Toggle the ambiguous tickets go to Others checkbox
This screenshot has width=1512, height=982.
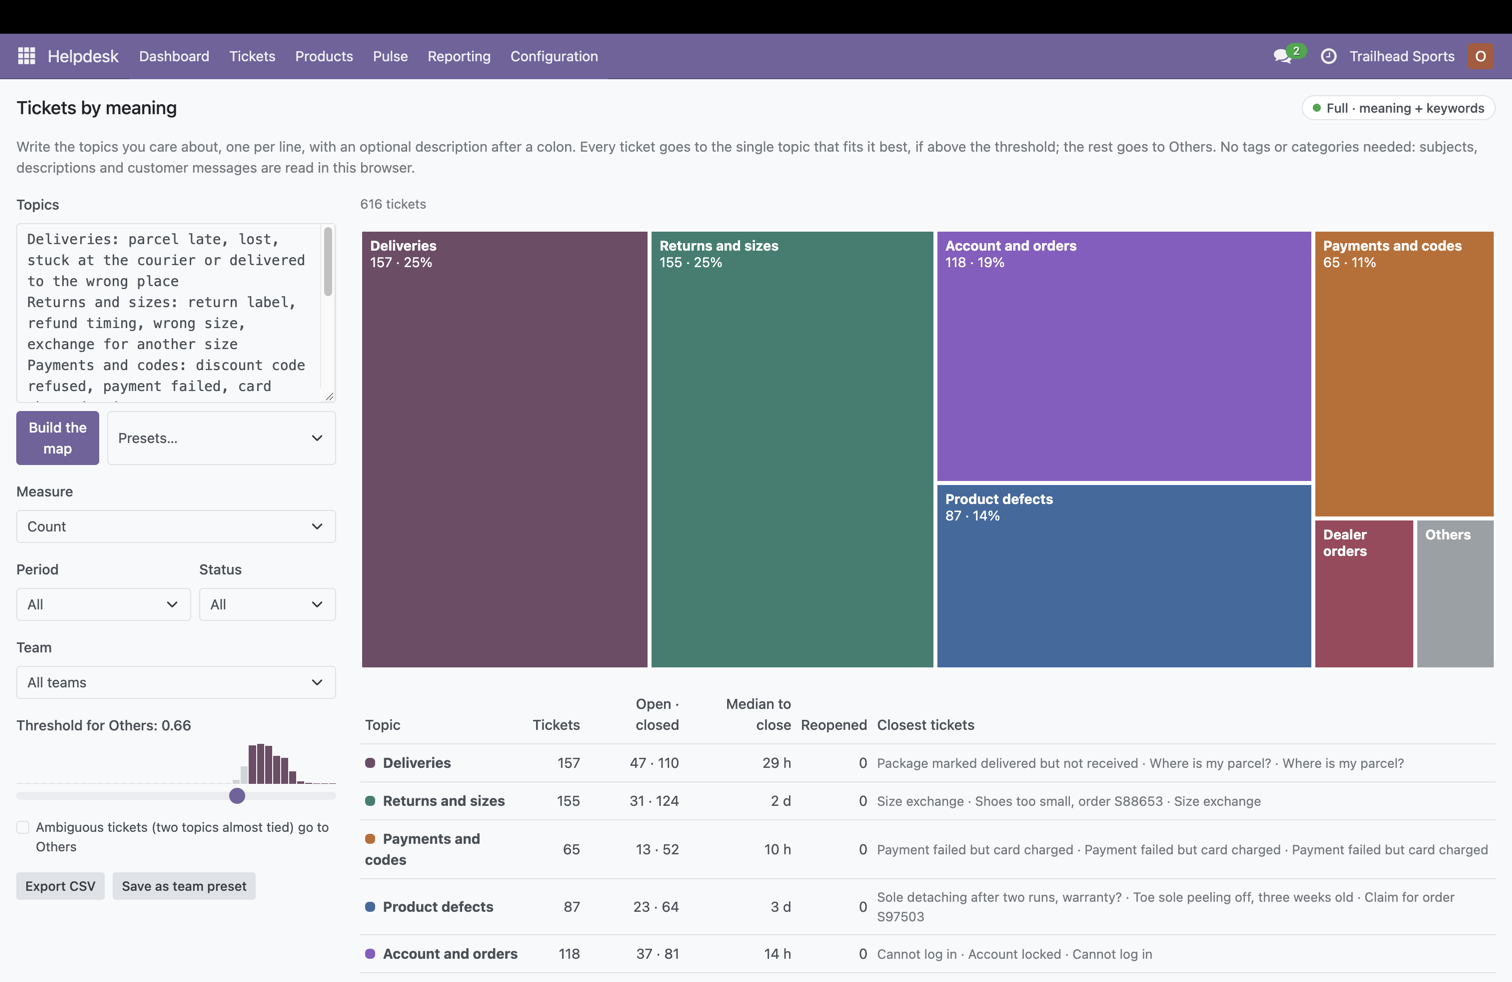pos(23,828)
